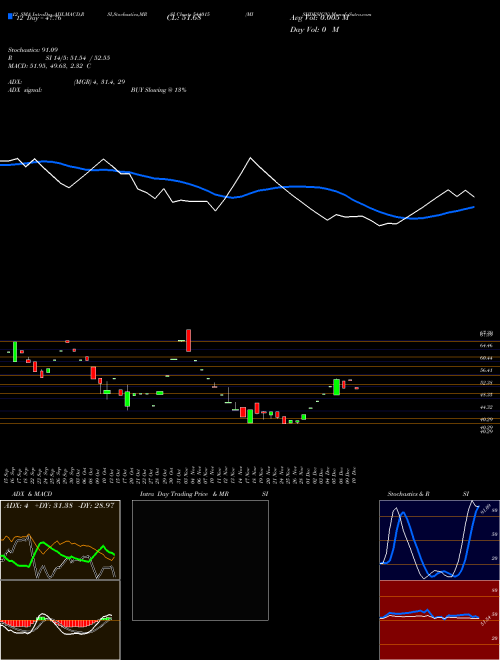Click the white price line peak in the middle
Image resolution: width=500 pixels, height=660 pixels.
click(250, 158)
